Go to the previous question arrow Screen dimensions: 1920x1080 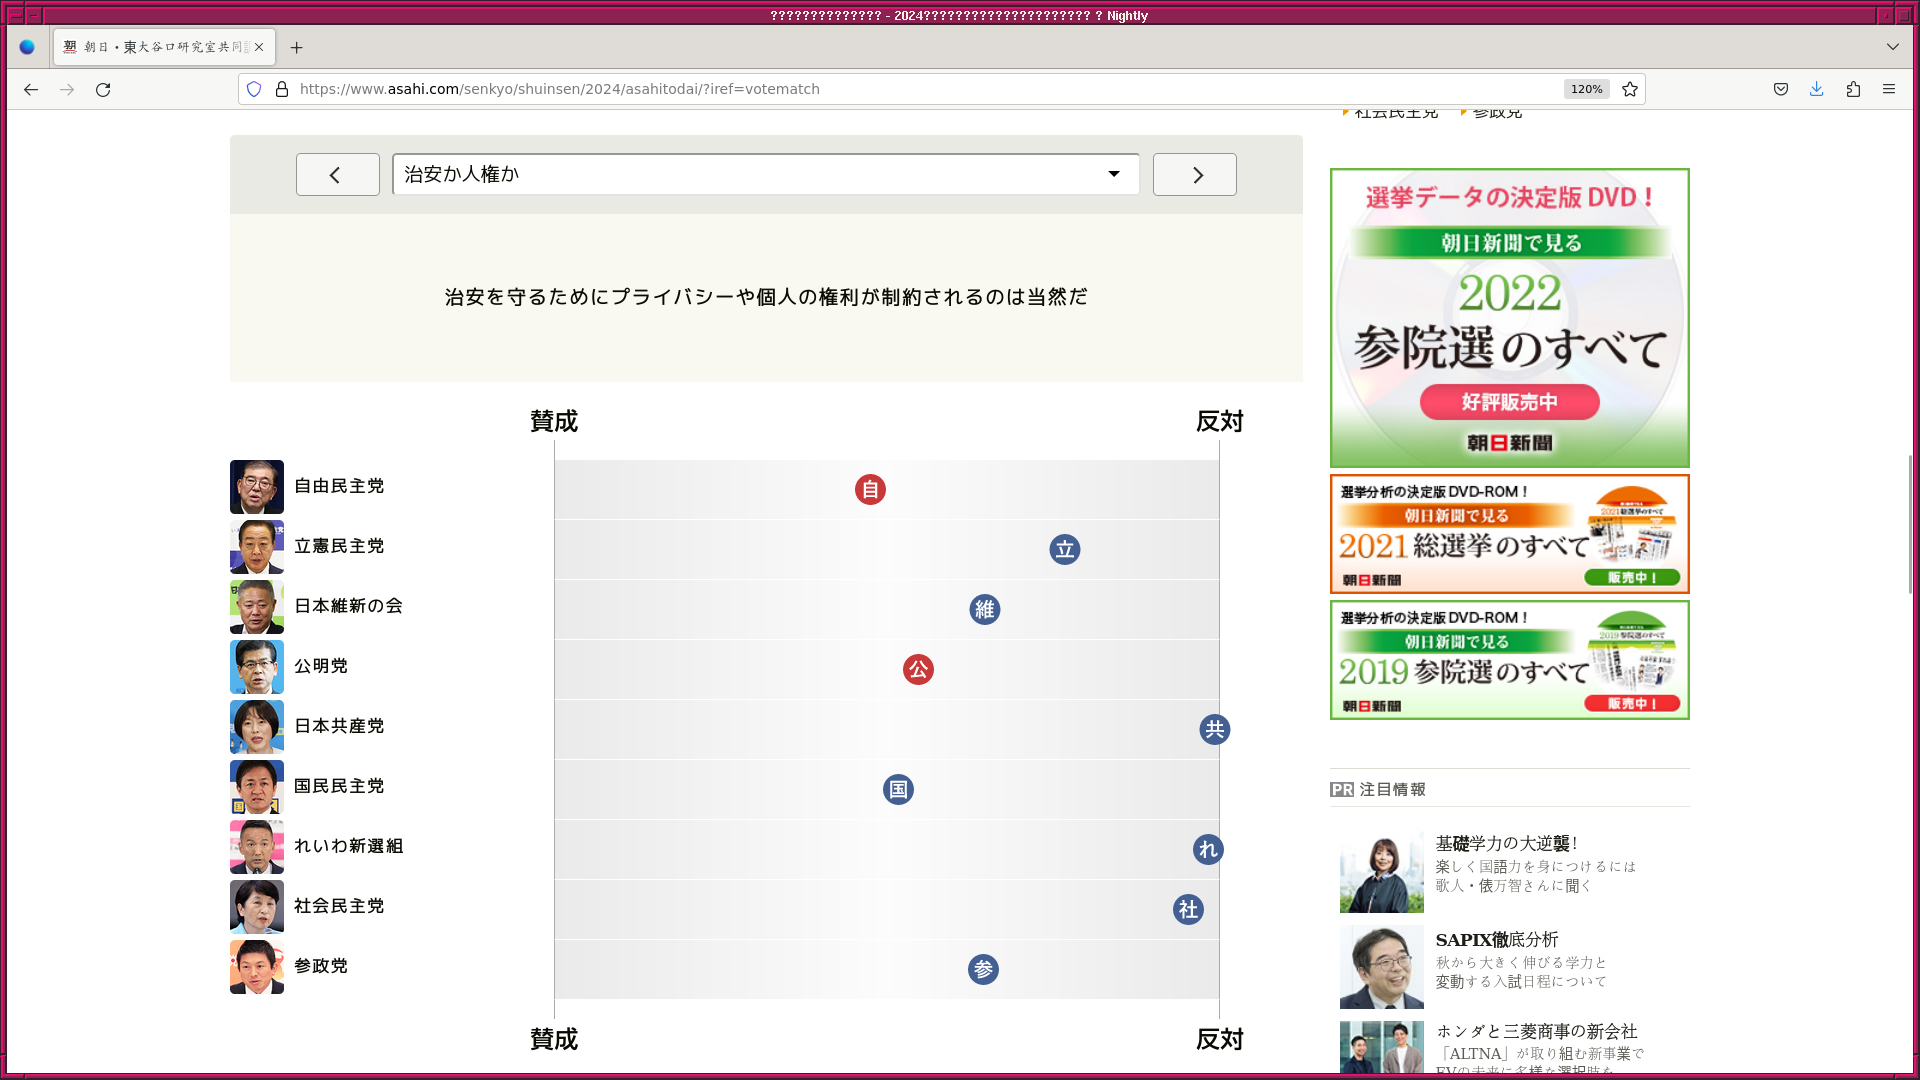click(x=338, y=175)
